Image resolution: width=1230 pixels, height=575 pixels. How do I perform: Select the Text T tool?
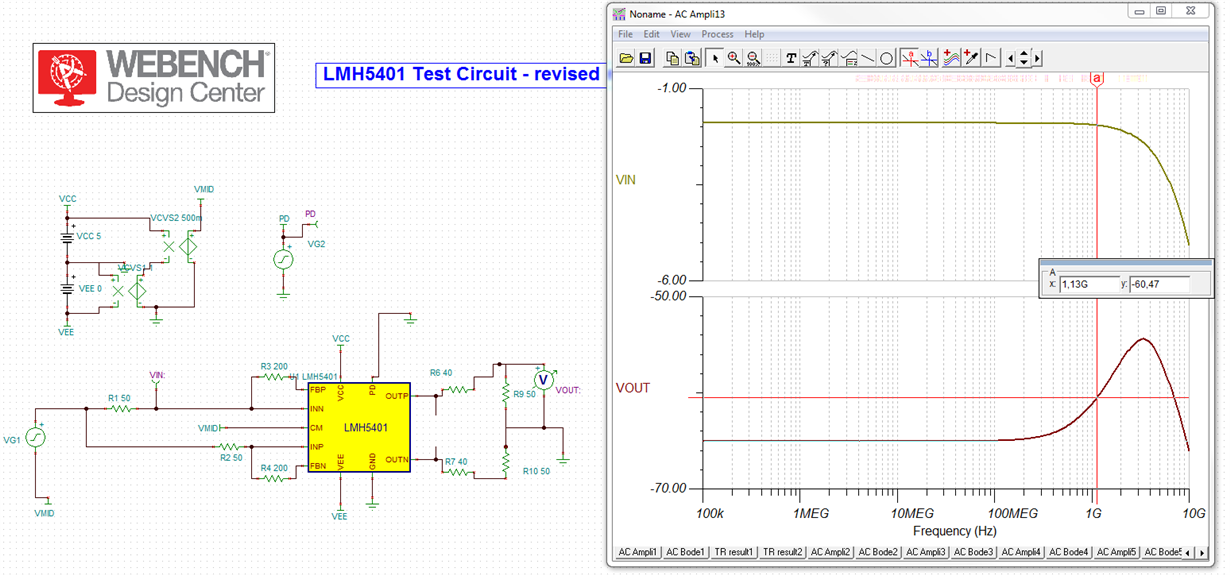(x=791, y=58)
